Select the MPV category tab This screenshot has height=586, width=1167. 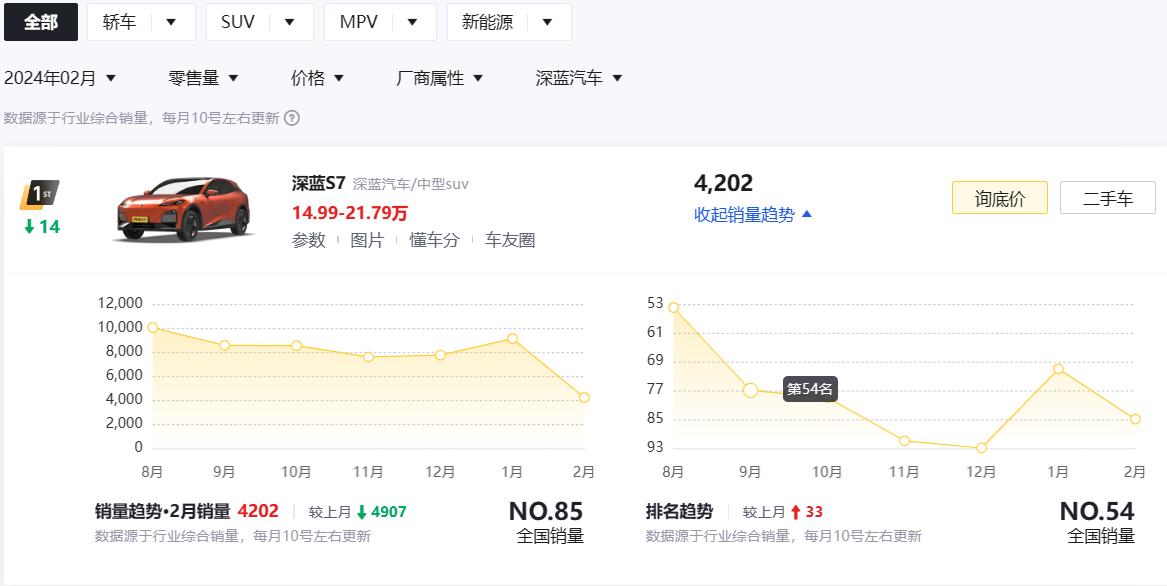tap(359, 22)
